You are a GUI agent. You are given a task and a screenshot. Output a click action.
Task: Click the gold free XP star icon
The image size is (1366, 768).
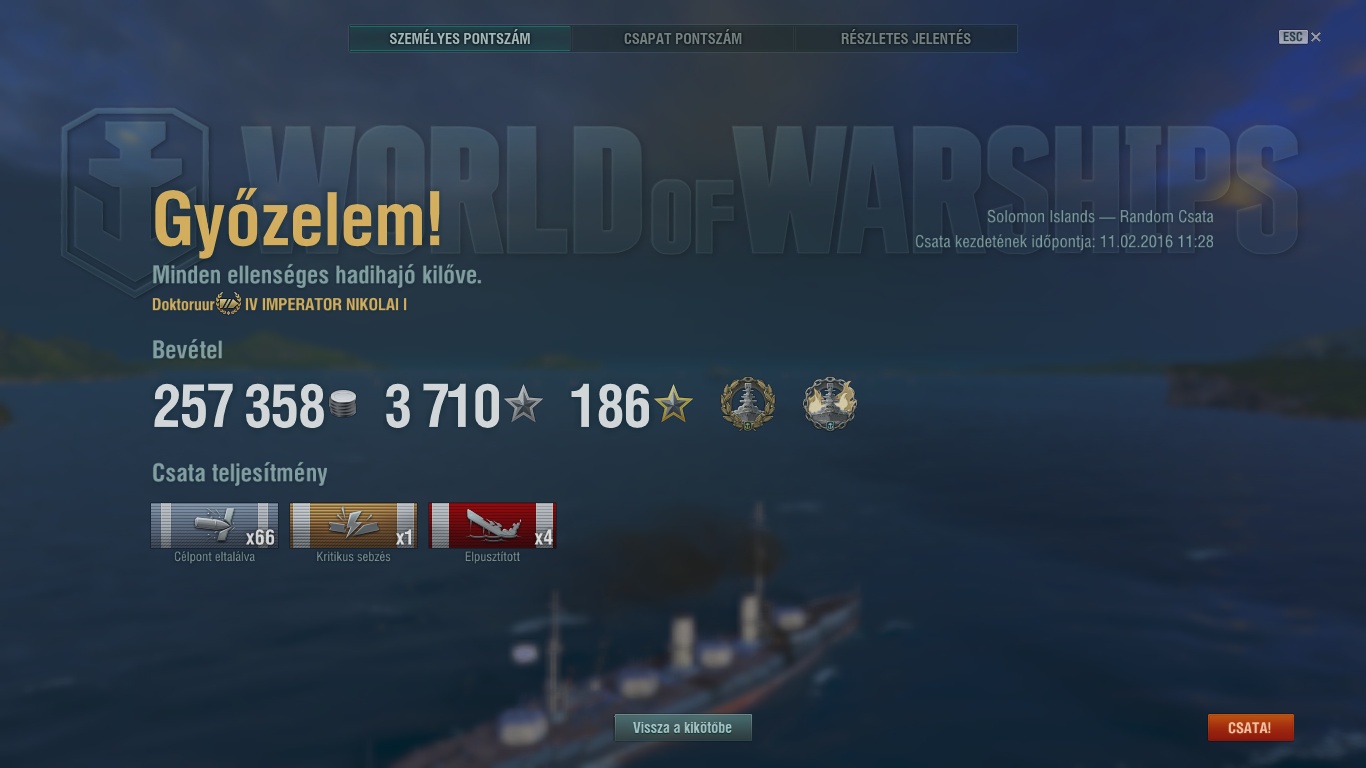(x=673, y=405)
